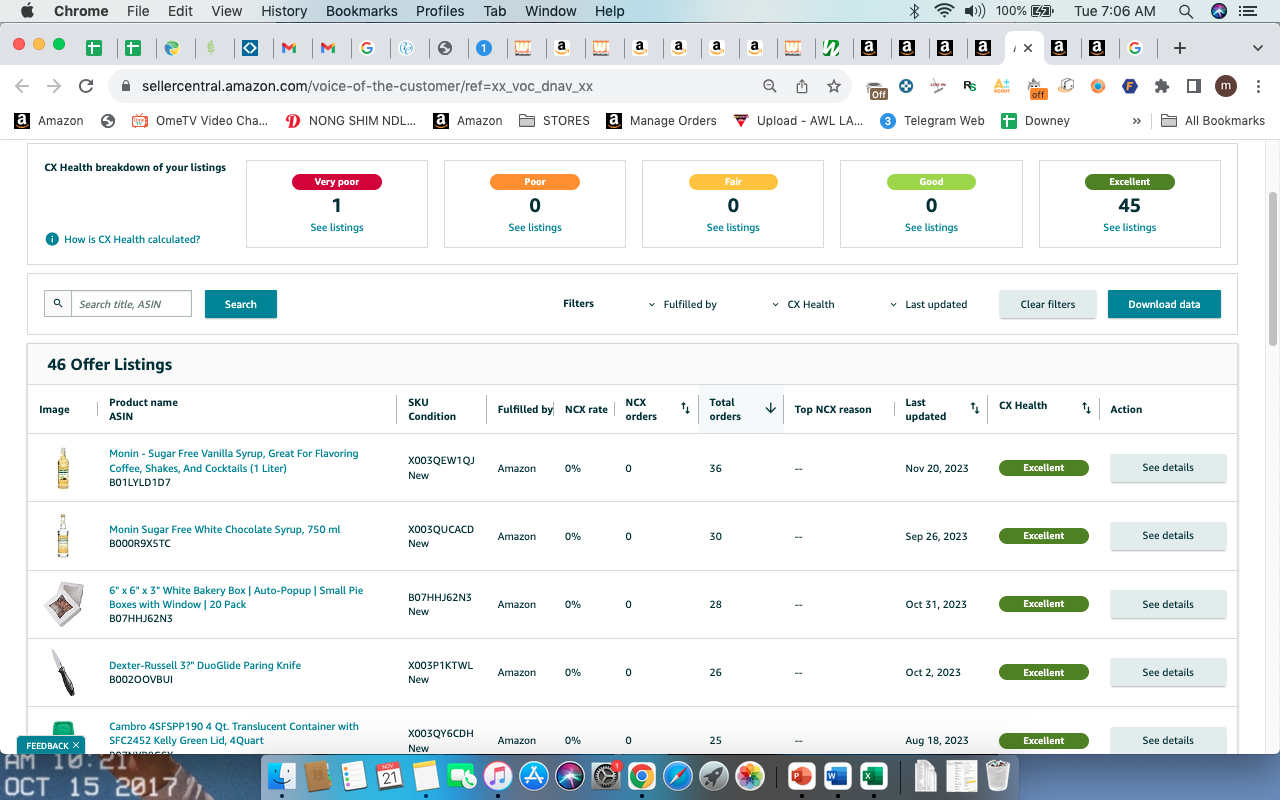Open the Photos app in the Dock
The width and height of the screenshot is (1280, 800).
point(750,776)
